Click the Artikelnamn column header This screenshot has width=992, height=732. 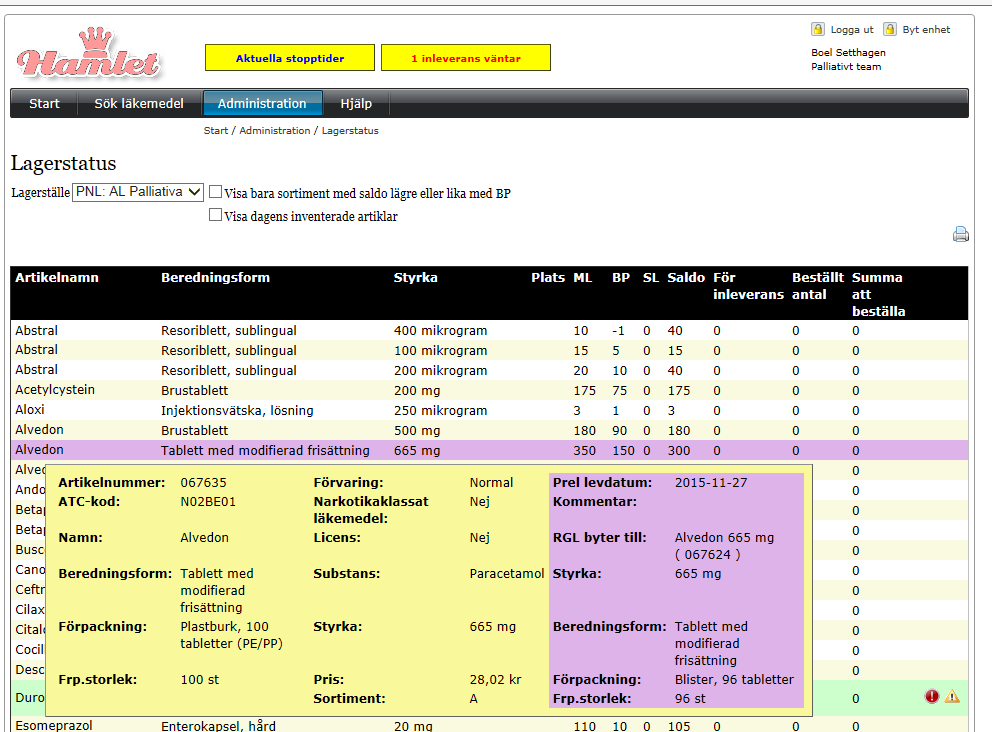pyautogui.click(x=57, y=277)
